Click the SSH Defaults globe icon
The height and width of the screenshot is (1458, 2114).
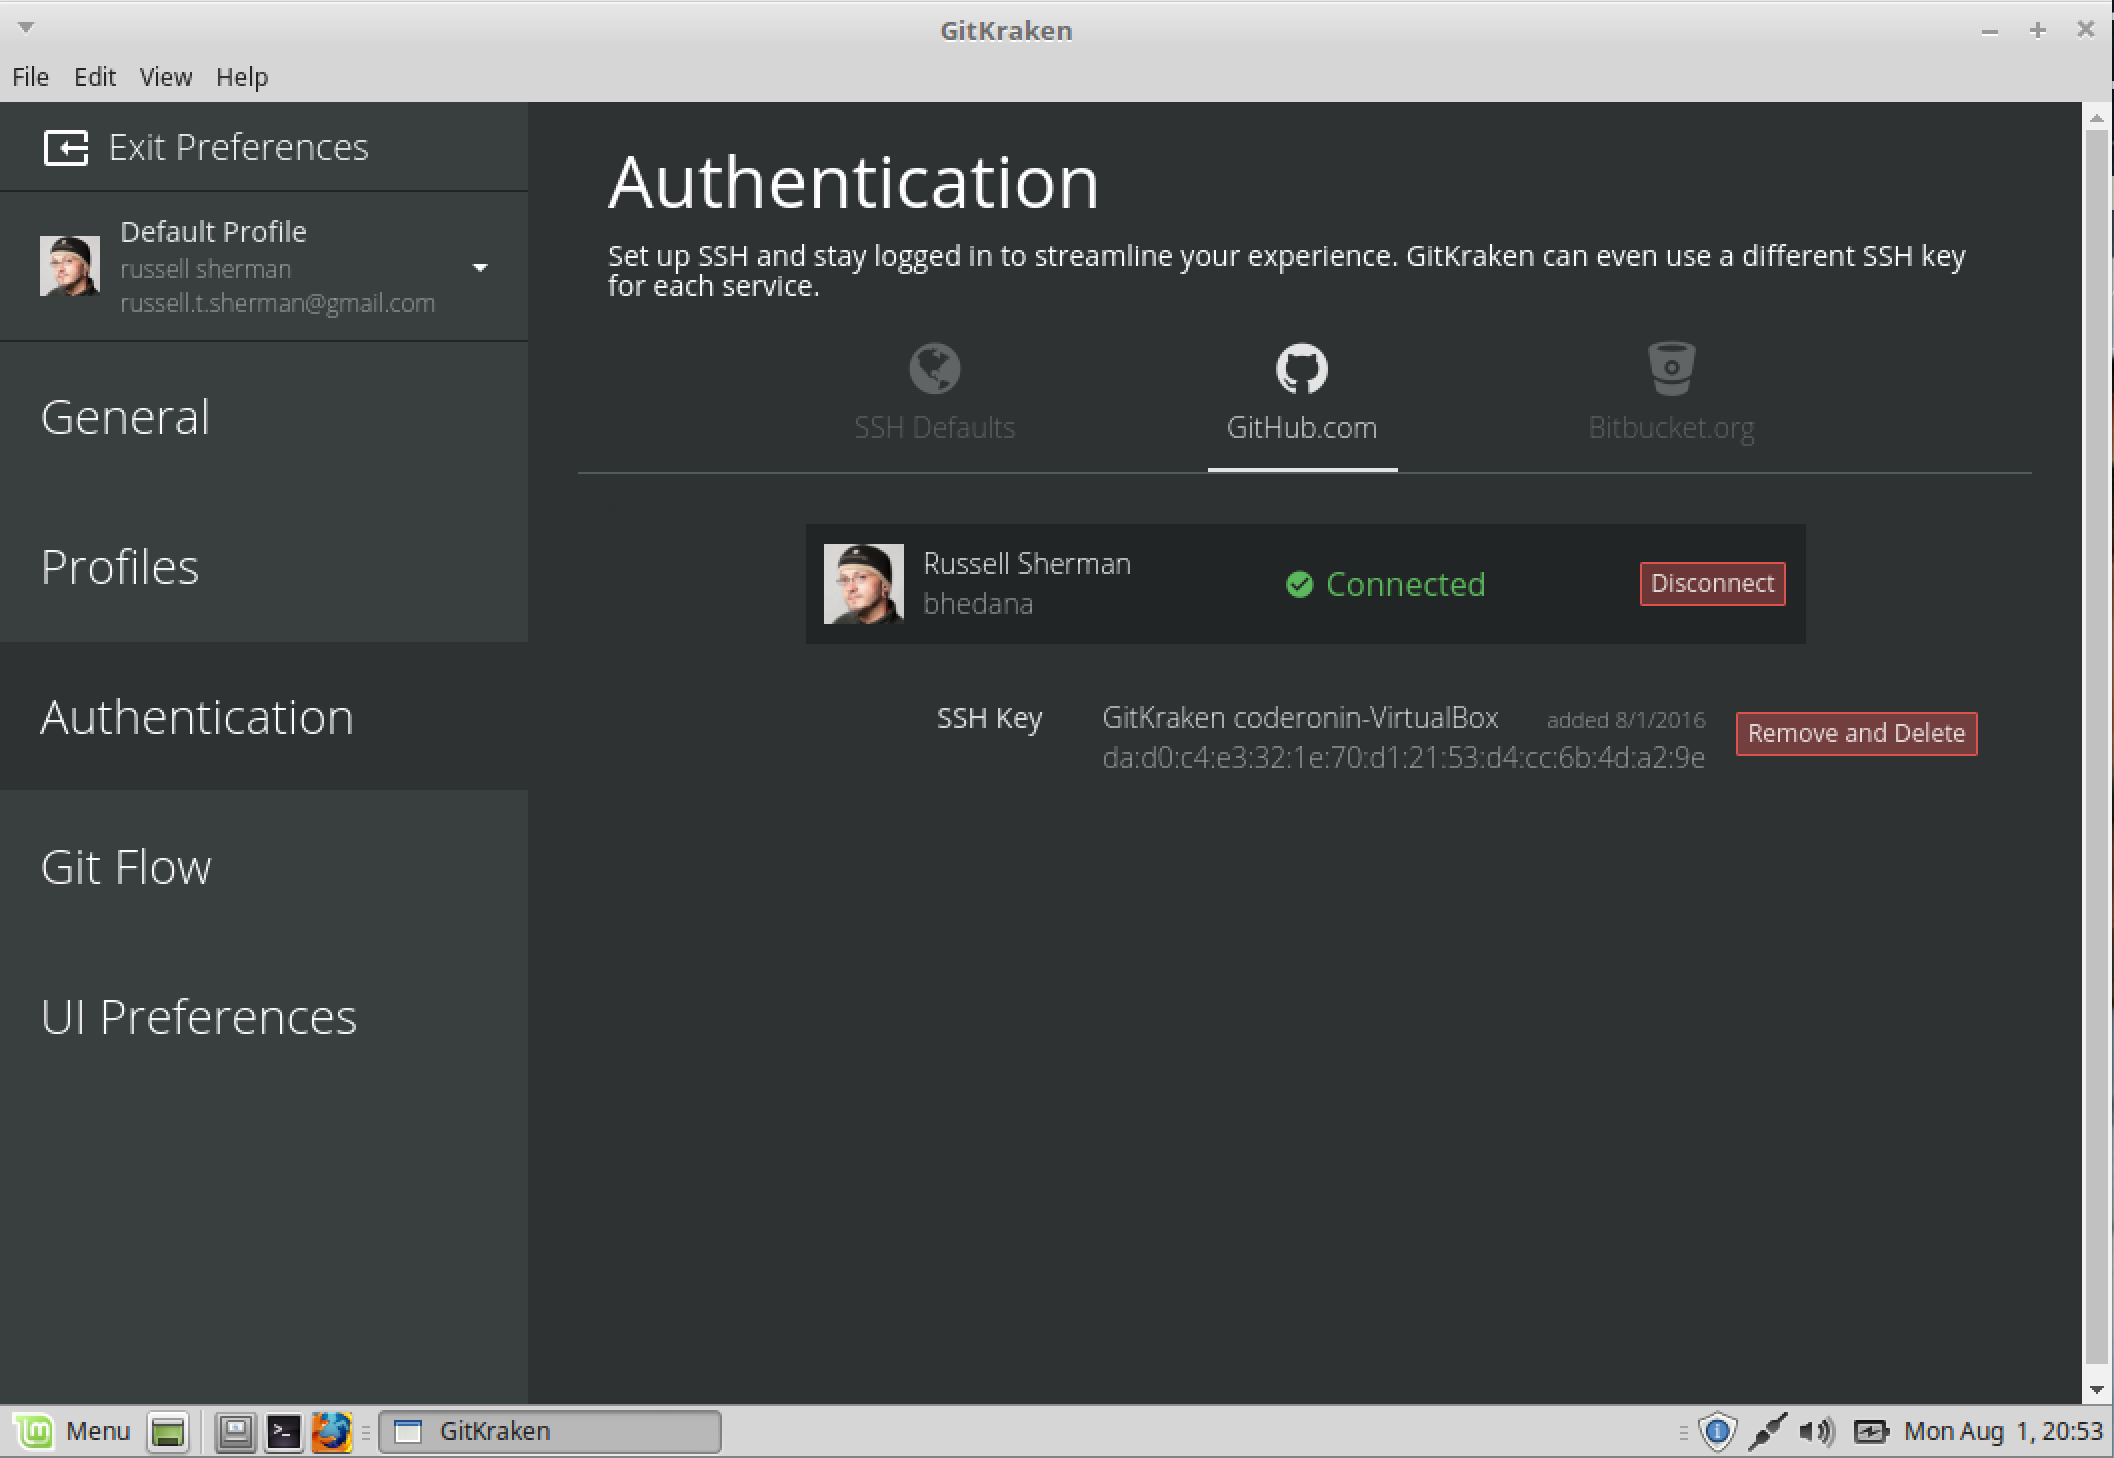click(935, 368)
